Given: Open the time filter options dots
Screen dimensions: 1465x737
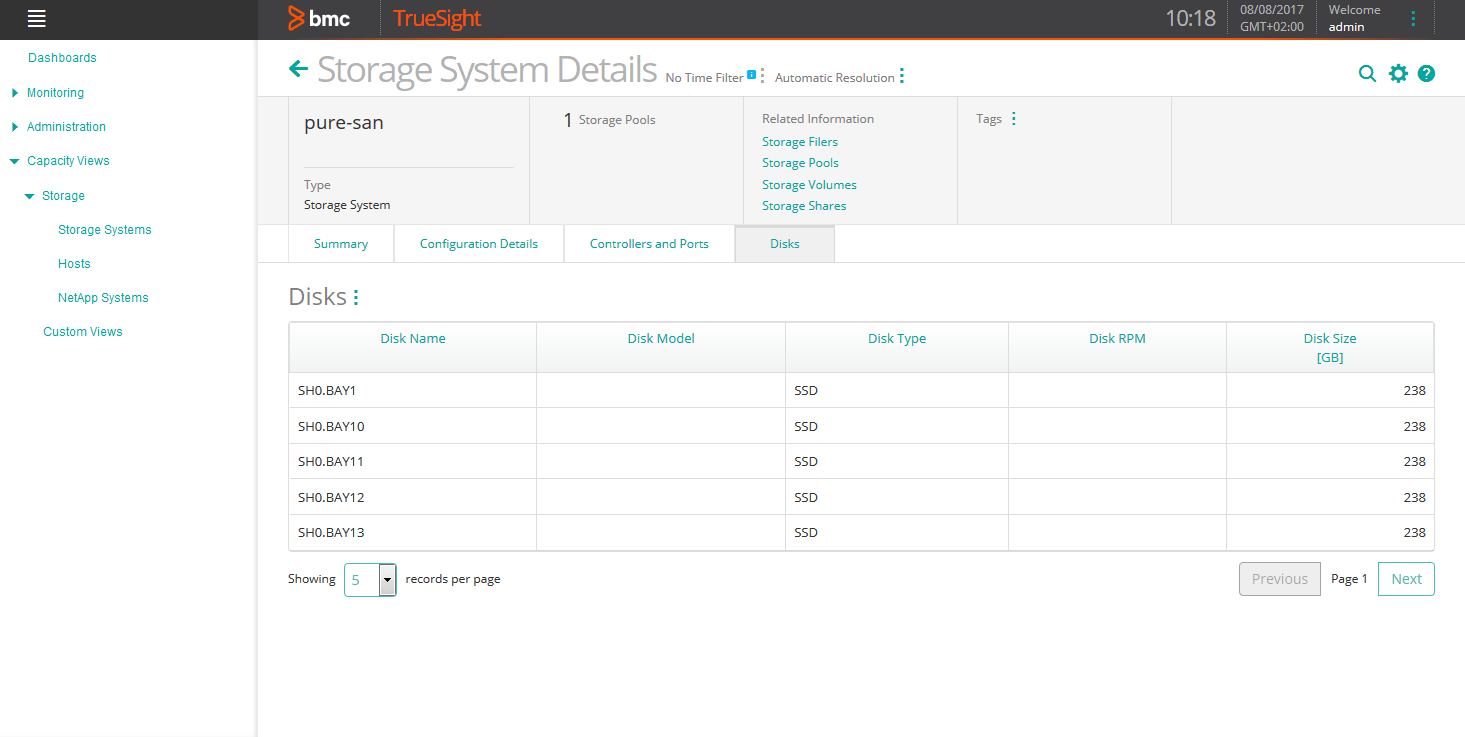Looking at the screenshot, I should click(762, 76).
